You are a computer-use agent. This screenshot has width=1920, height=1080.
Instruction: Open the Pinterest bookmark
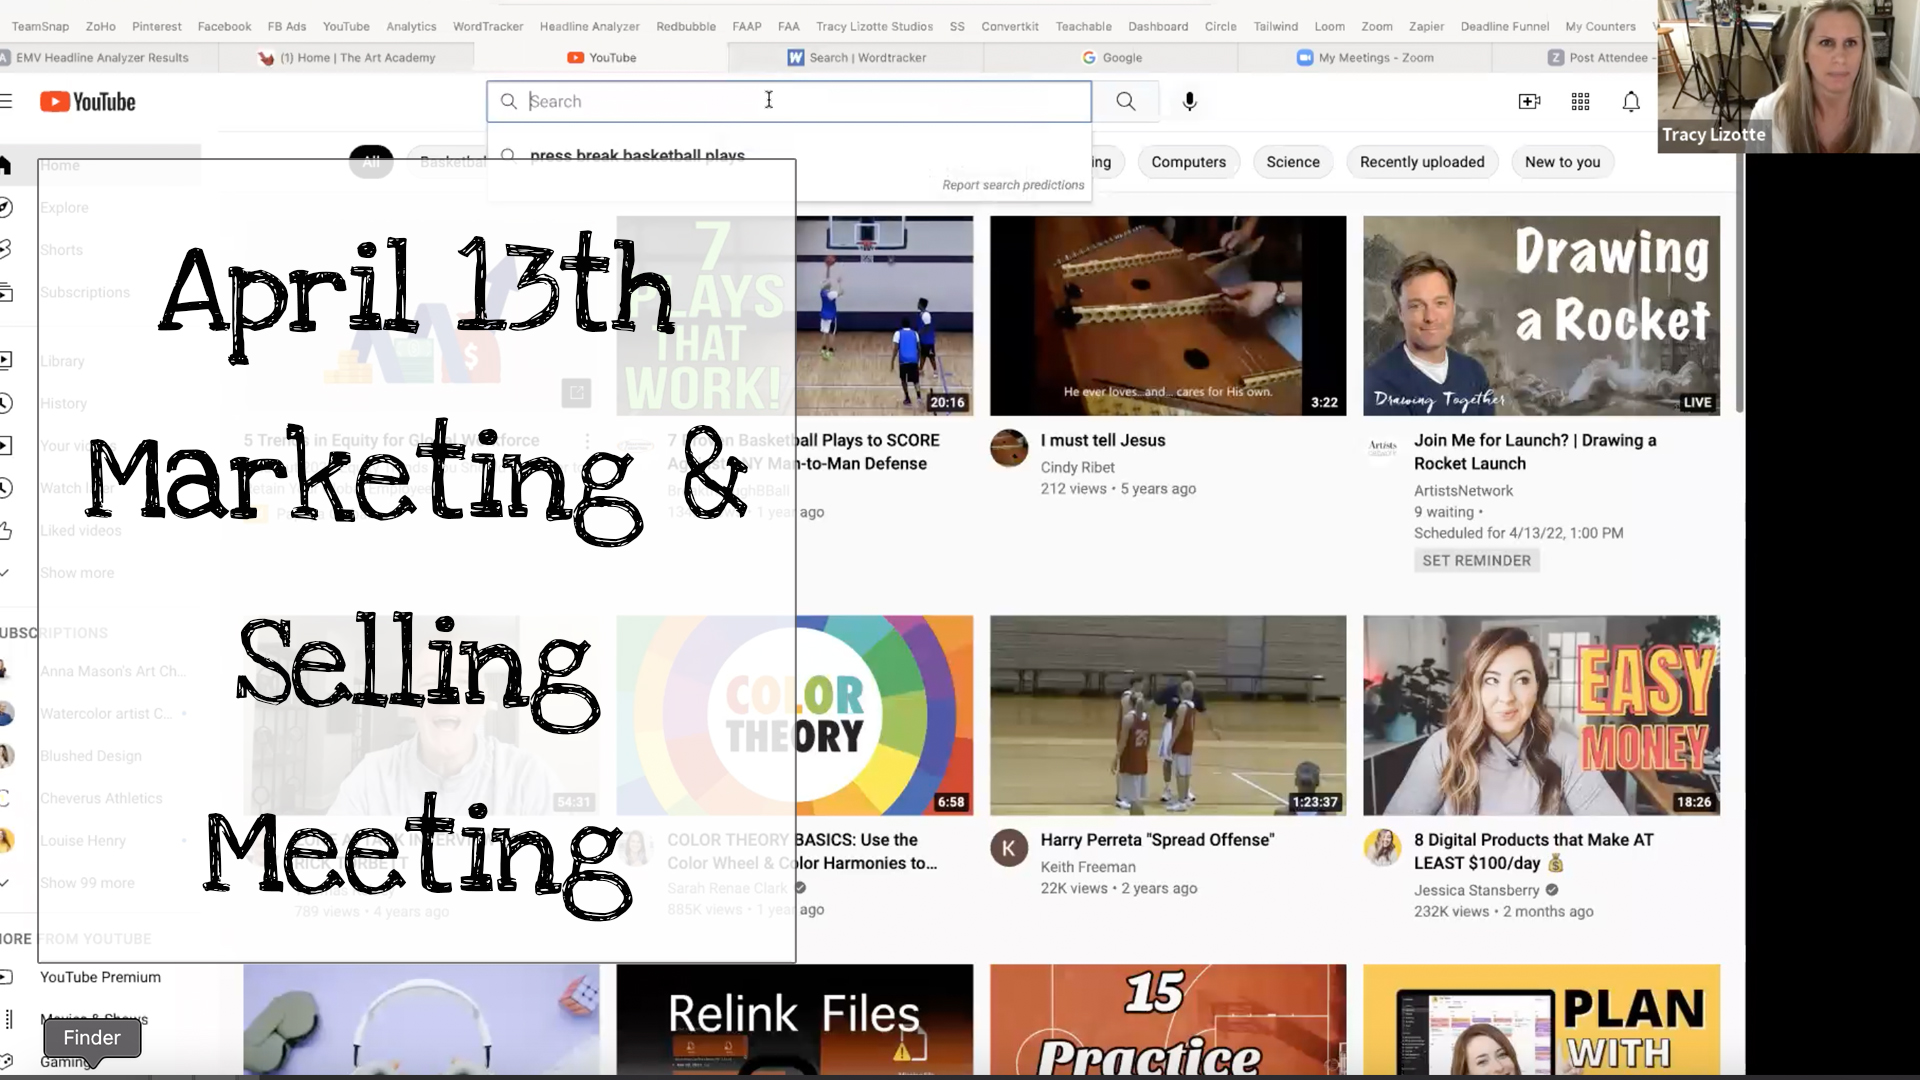click(x=157, y=26)
